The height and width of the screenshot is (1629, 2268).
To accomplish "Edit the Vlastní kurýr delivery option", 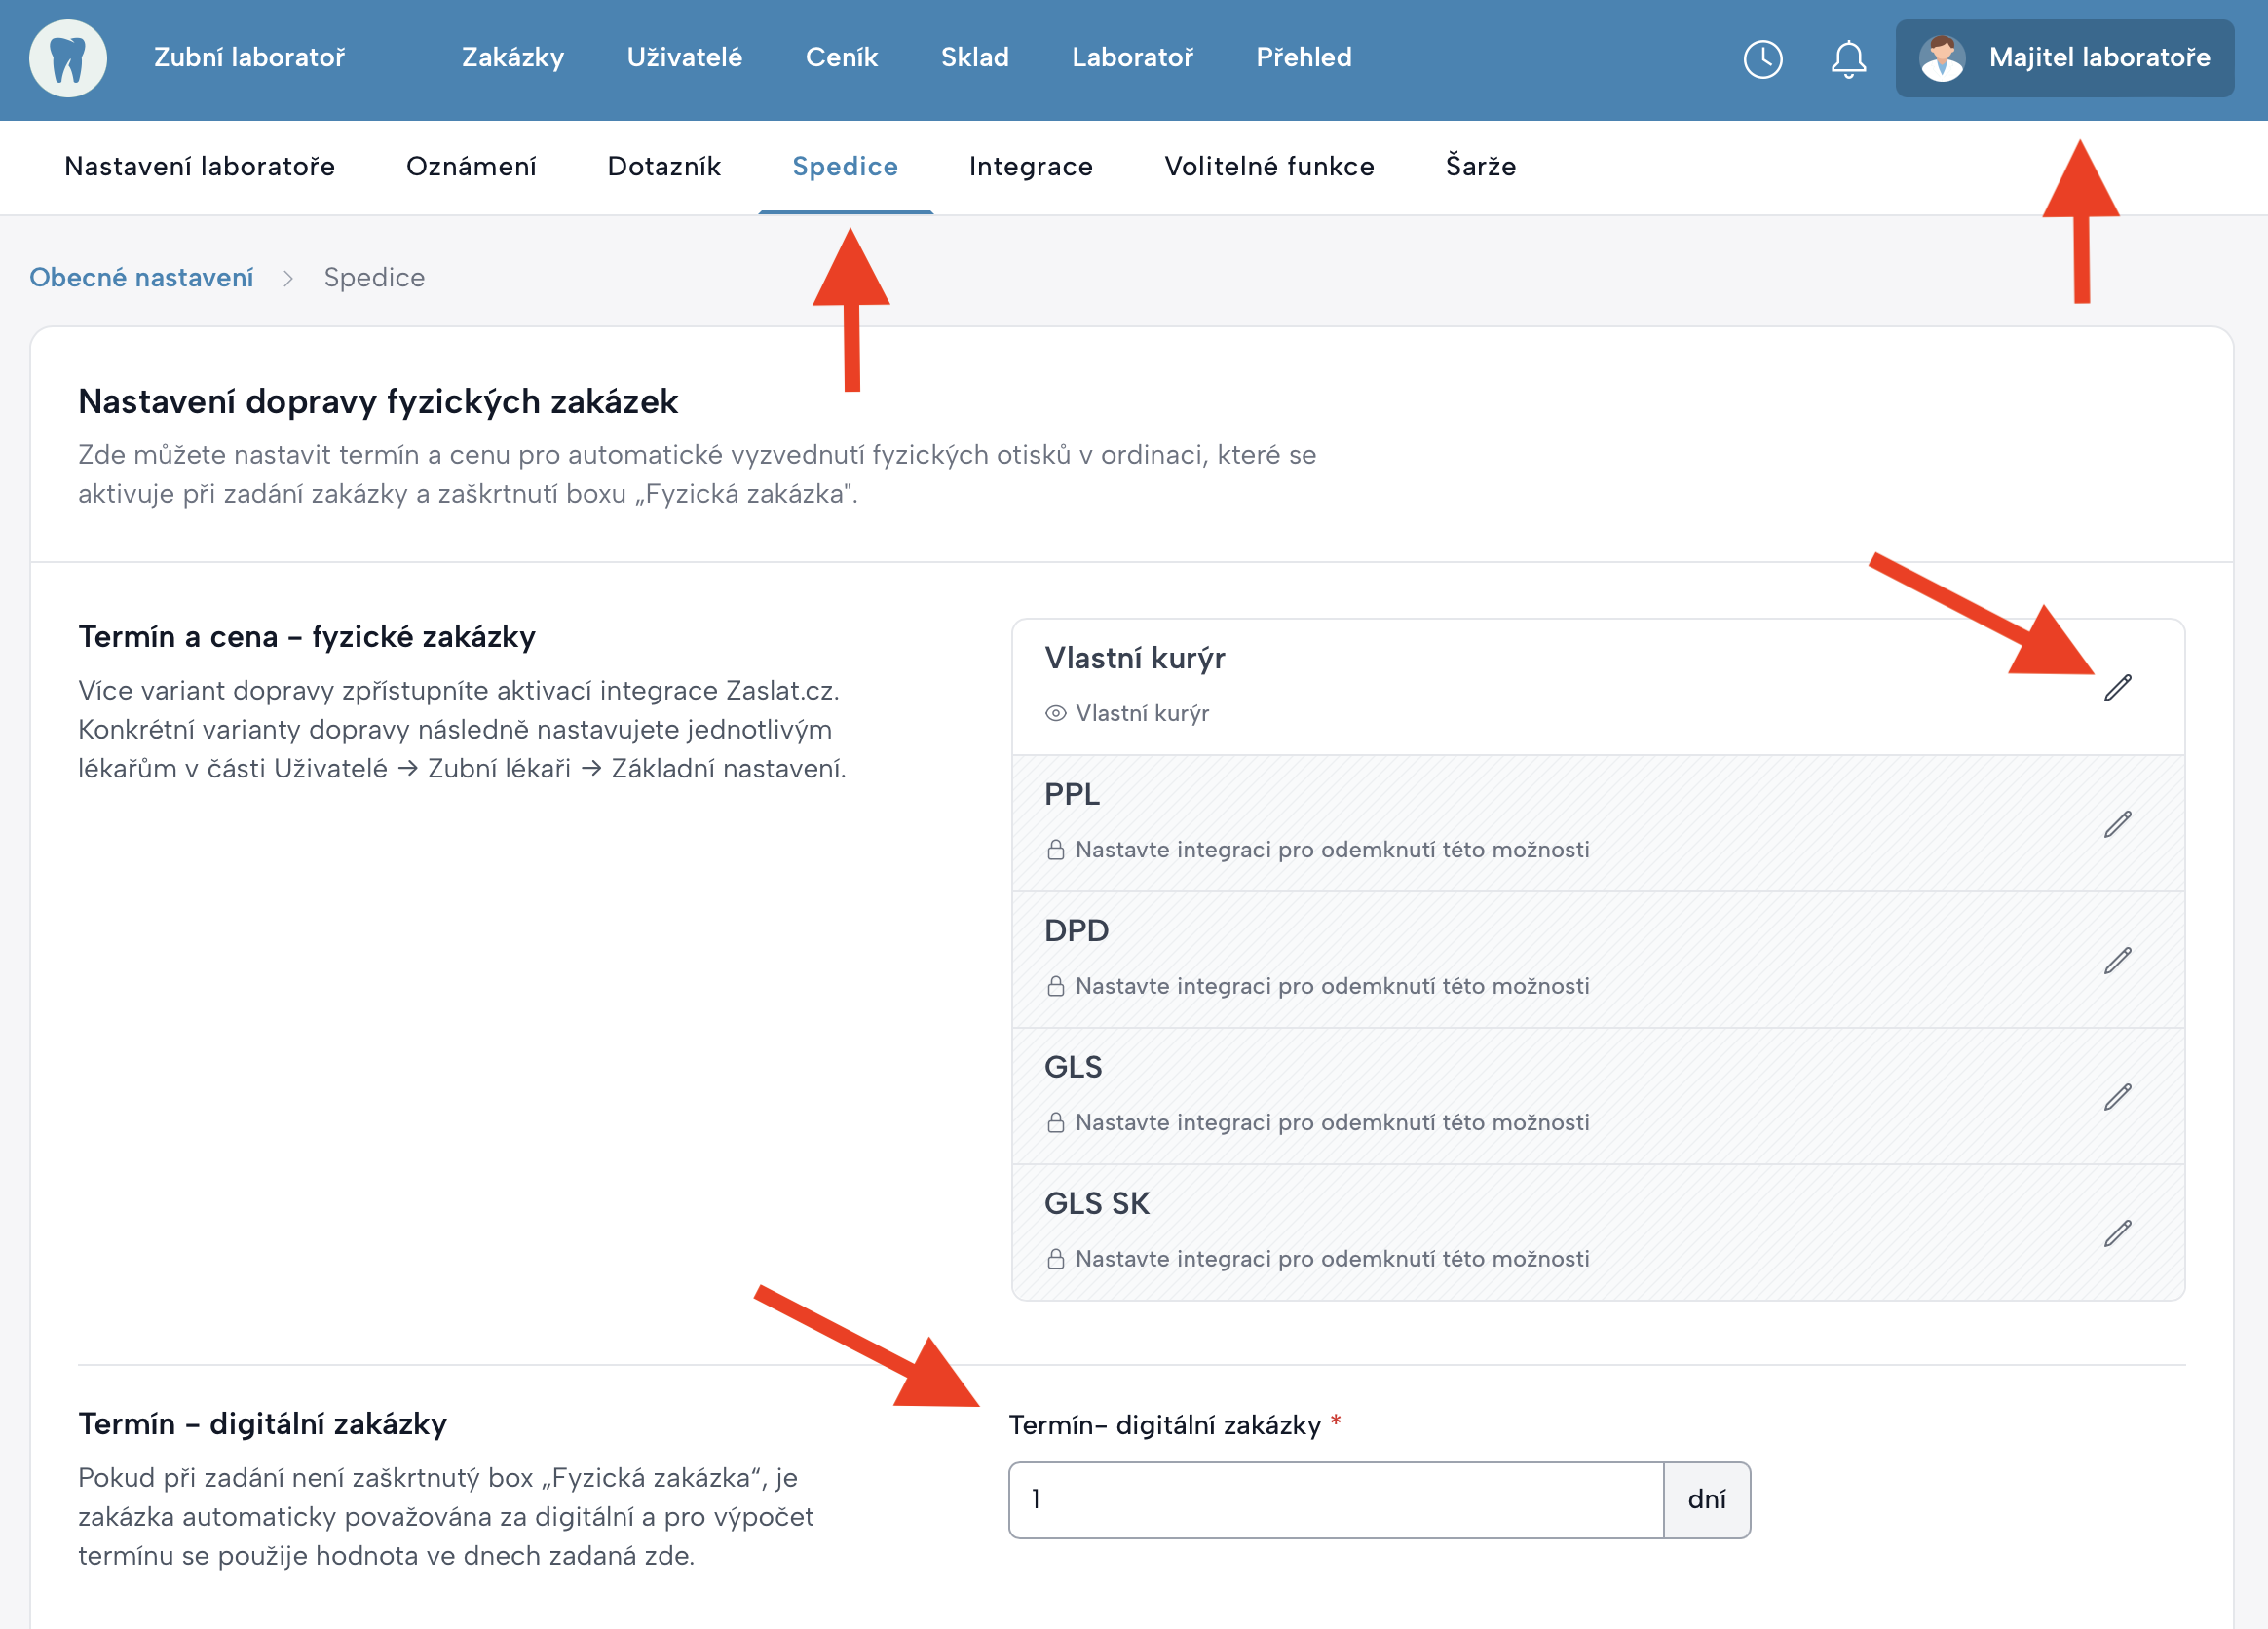I will coord(2117,688).
